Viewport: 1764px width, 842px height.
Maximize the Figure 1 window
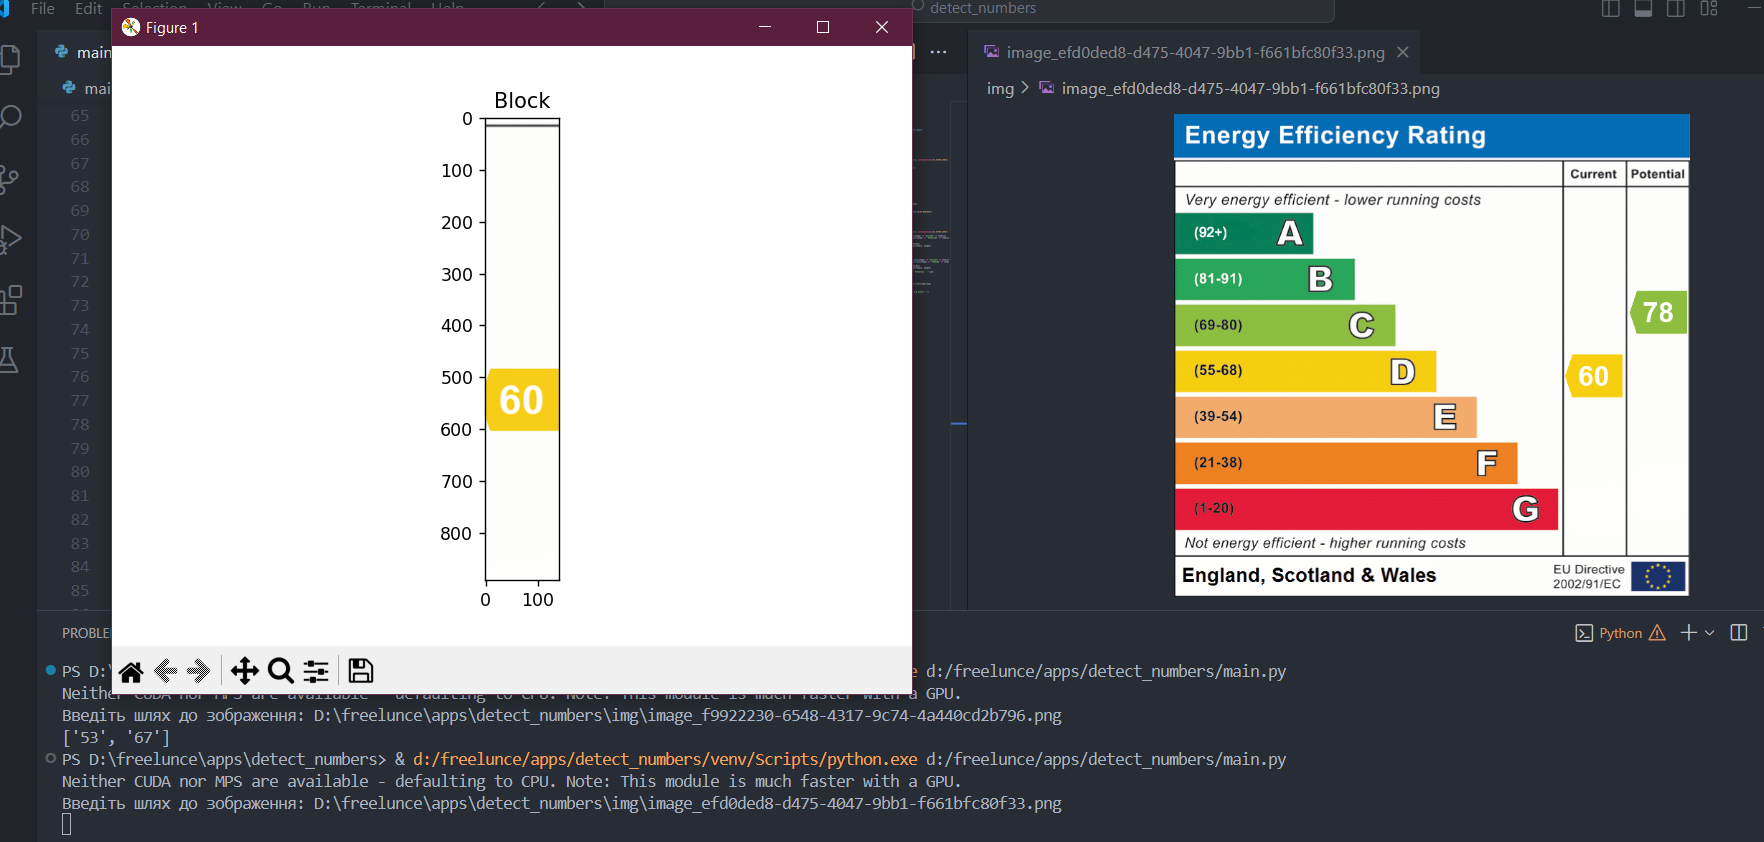pyautogui.click(x=823, y=27)
